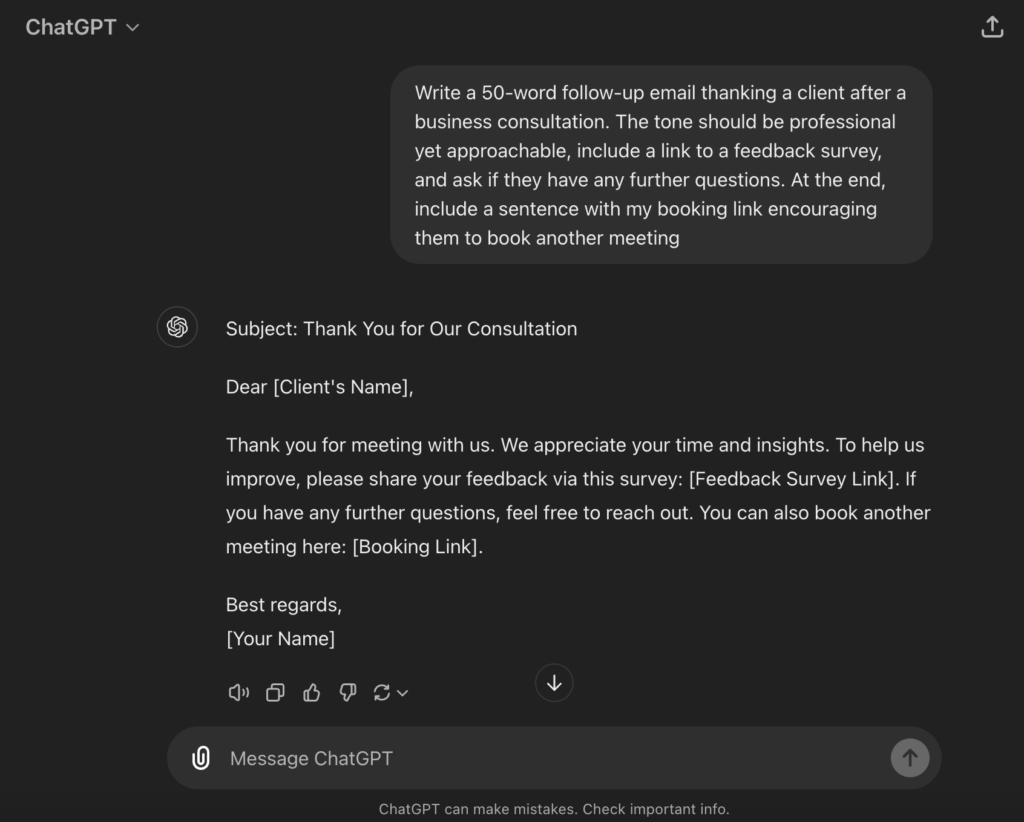The width and height of the screenshot is (1024, 822).
Task: Click the [Feedback Survey Link] placeholder text
Action: click(790, 479)
